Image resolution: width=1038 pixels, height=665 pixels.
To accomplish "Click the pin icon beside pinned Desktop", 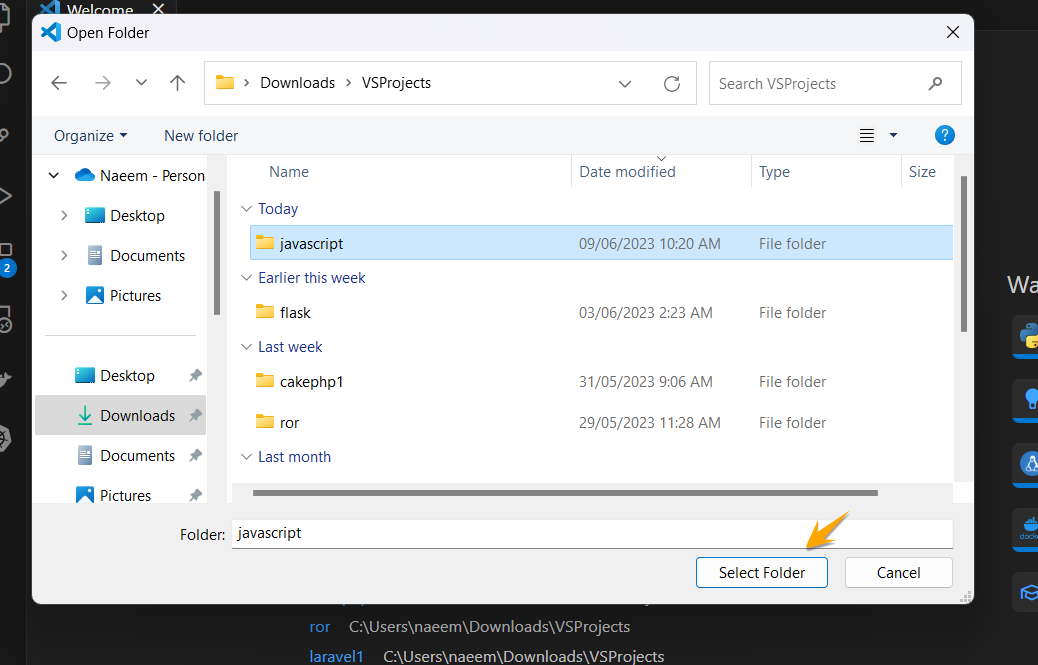I will (195, 375).
